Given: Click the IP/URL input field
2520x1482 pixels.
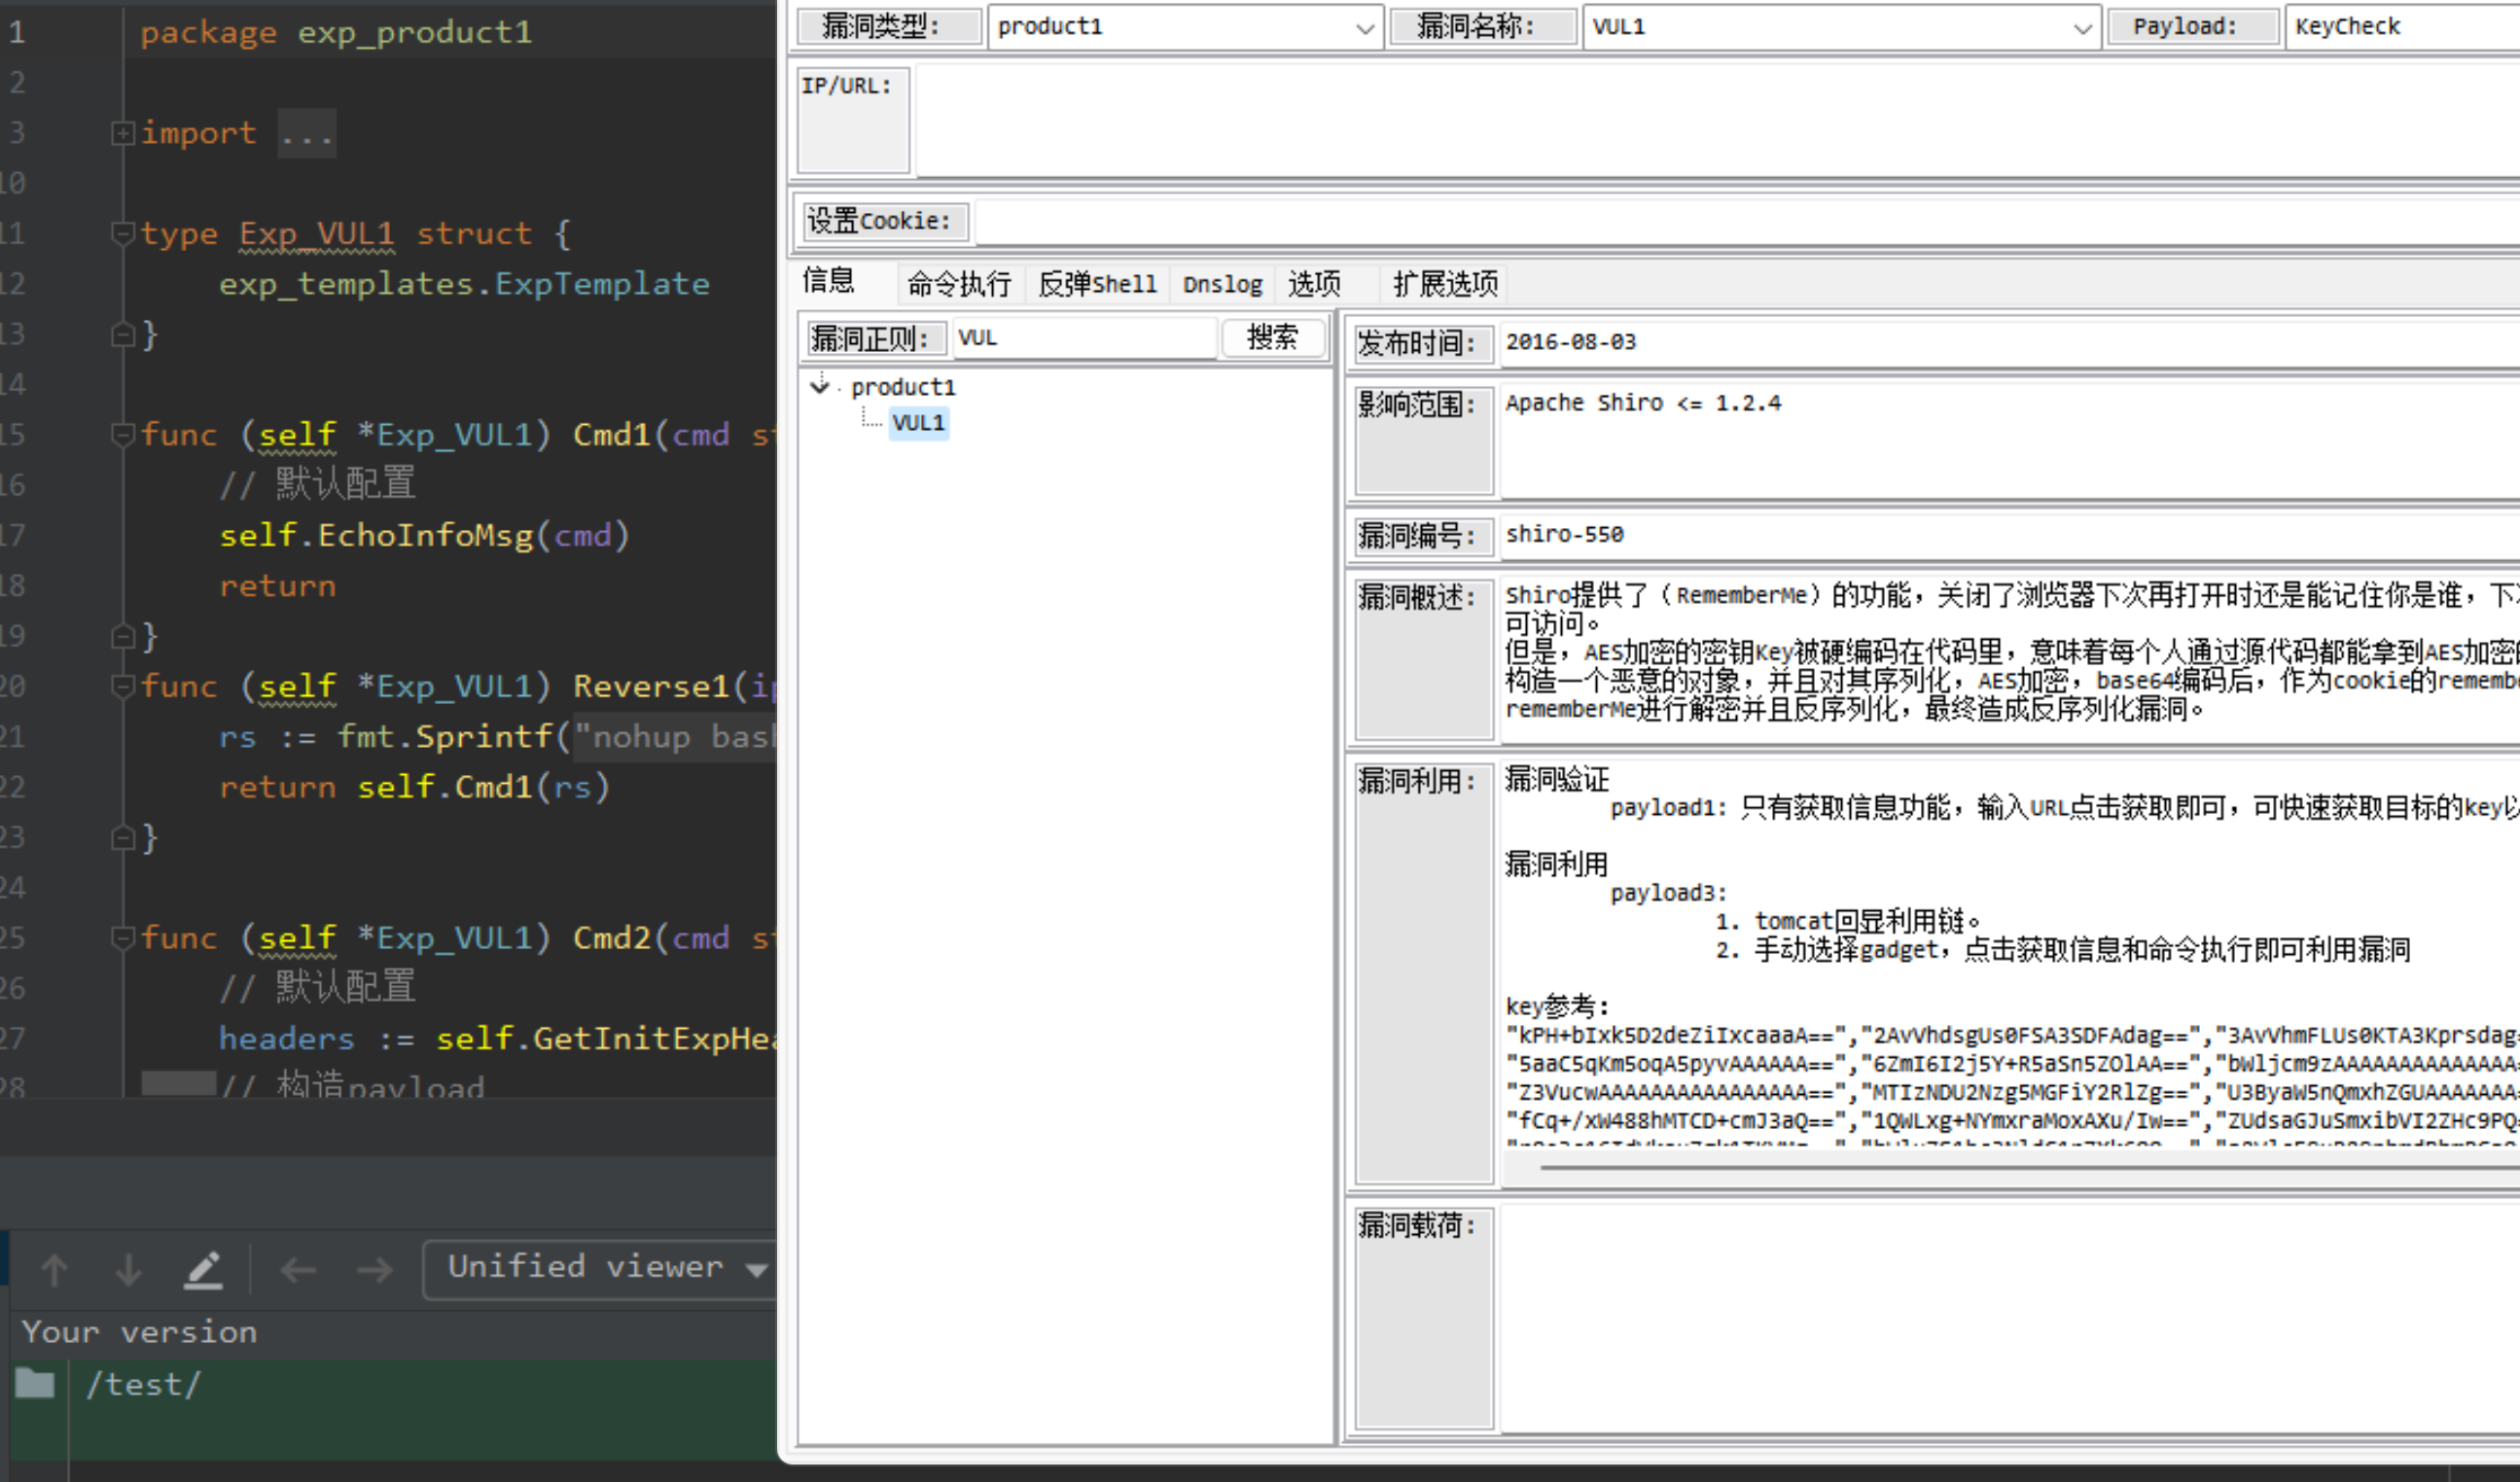Looking at the screenshot, I should tap(1700, 120).
